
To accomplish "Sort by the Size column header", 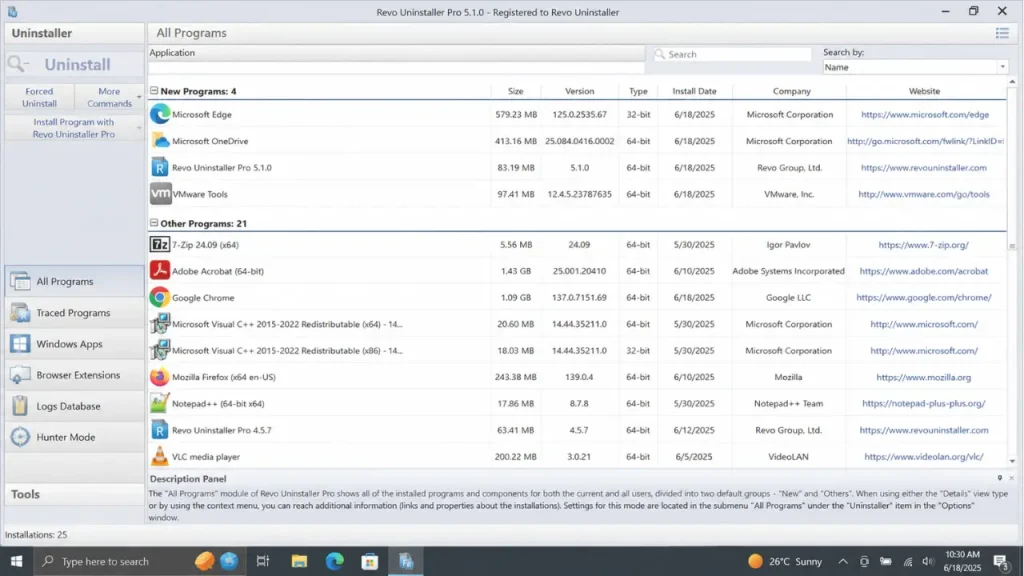I will click(516, 91).
